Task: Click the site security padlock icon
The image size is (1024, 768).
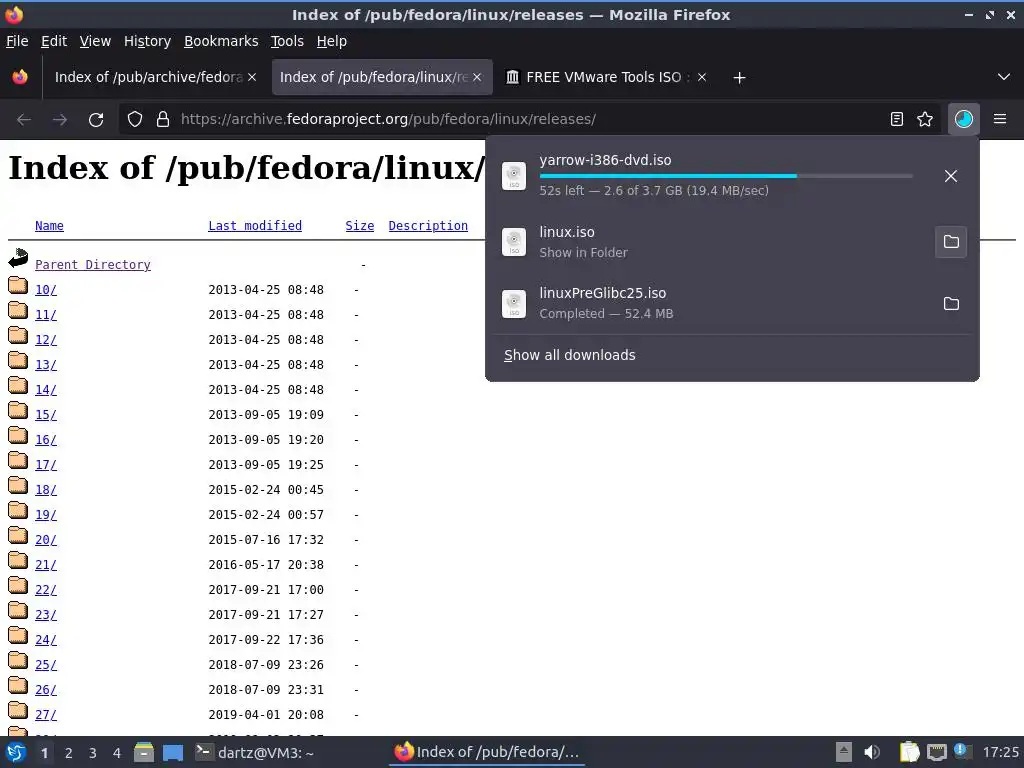Action: click(x=163, y=120)
